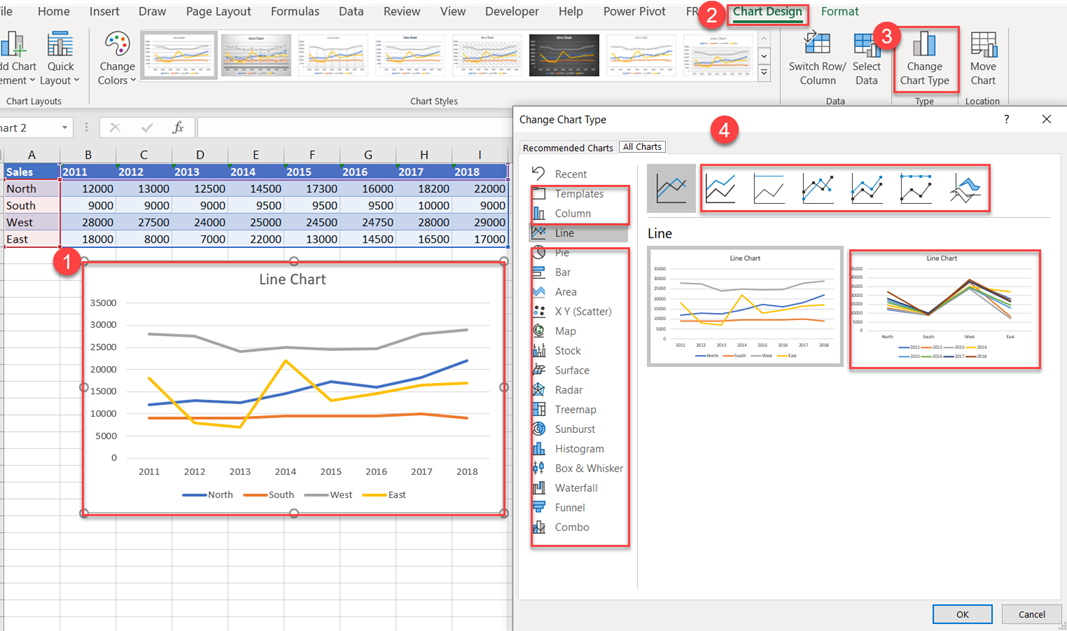Click the Line Chart title in the chart
This screenshot has width=1067, height=631.
tap(293, 279)
